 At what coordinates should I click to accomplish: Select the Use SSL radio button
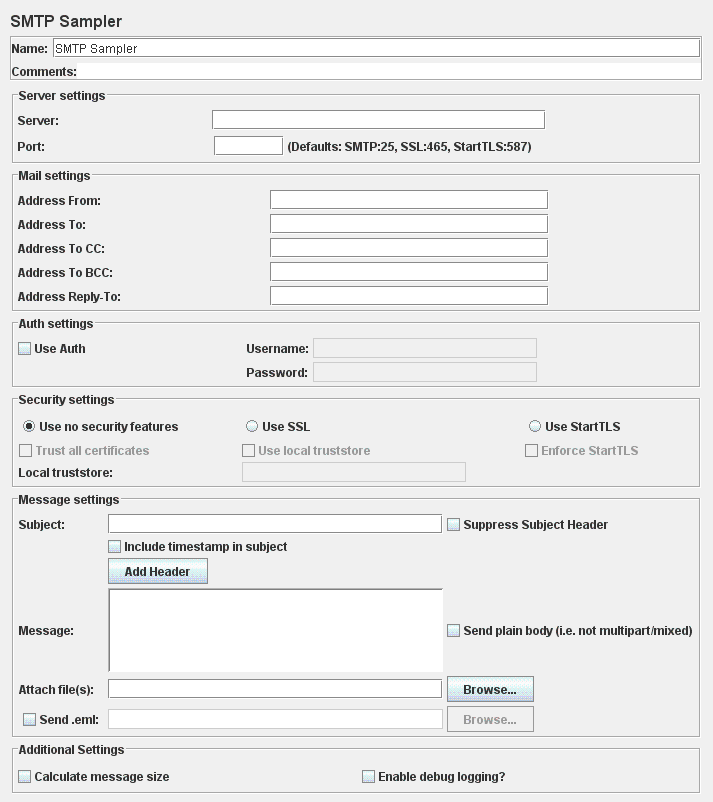click(x=253, y=427)
